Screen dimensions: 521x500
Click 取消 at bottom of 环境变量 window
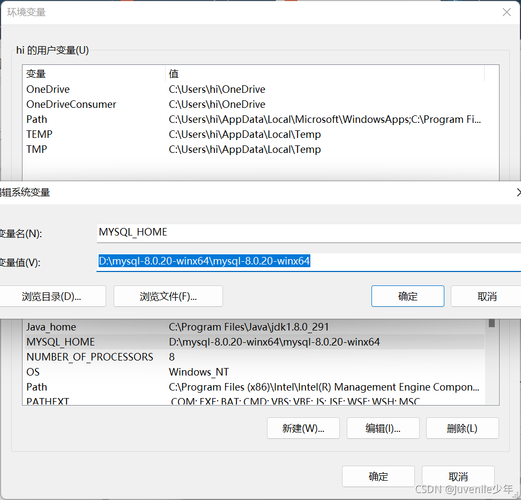(458, 476)
